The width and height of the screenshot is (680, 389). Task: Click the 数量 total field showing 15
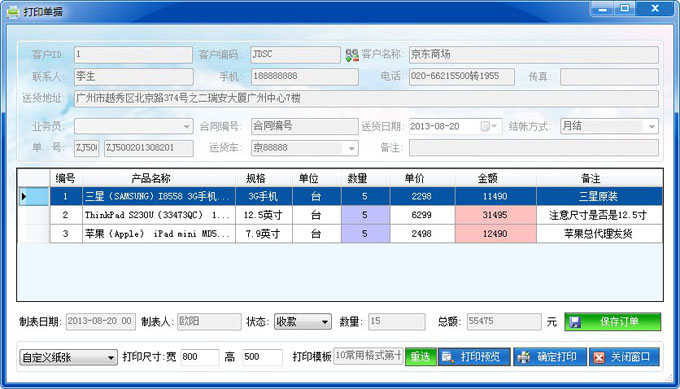(x=396, y=322)
